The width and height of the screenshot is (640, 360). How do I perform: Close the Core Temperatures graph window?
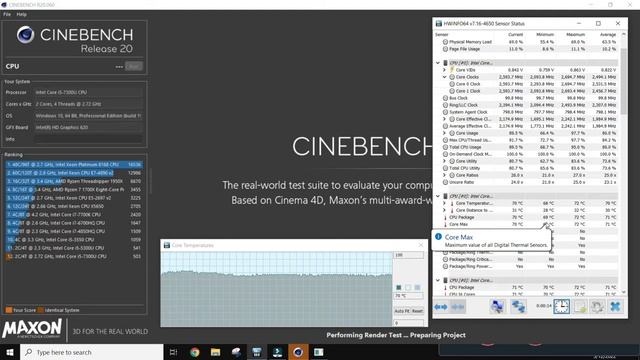(421, 245)
